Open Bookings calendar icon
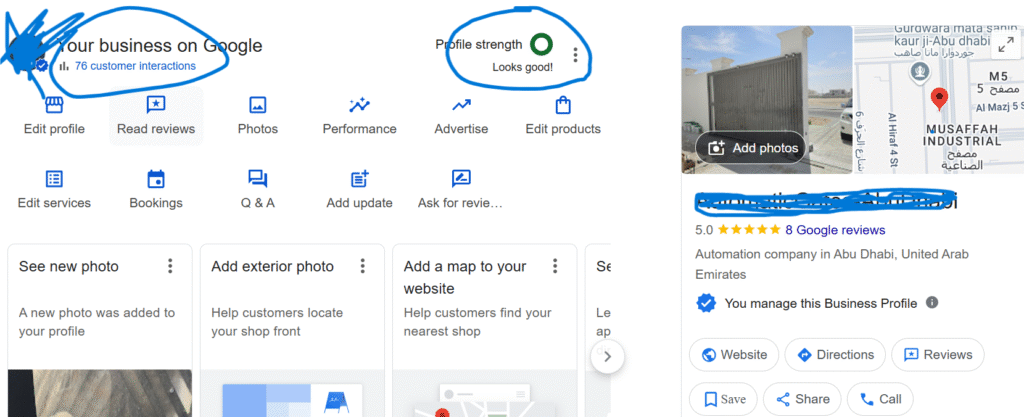The width and height of the screenshot is (1024, 417). tap(156, 179)
